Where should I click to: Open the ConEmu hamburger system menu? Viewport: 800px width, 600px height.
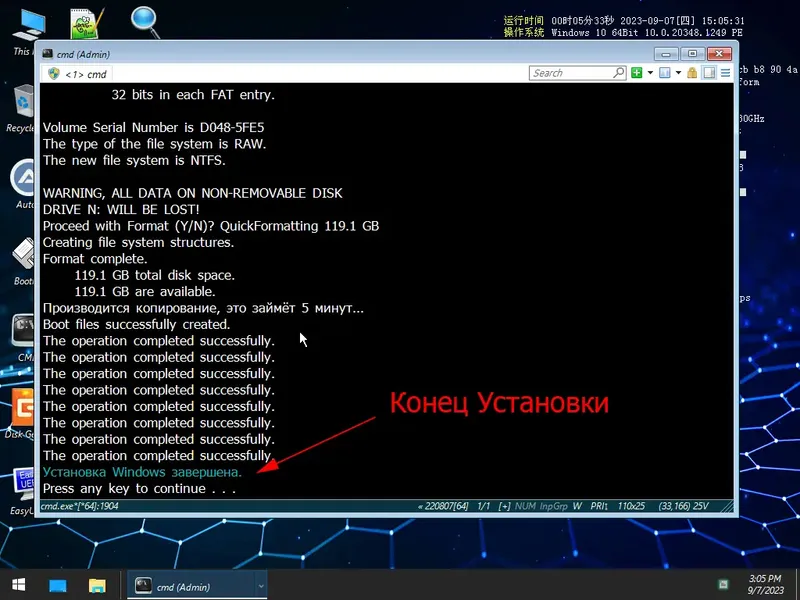point(725,73)
